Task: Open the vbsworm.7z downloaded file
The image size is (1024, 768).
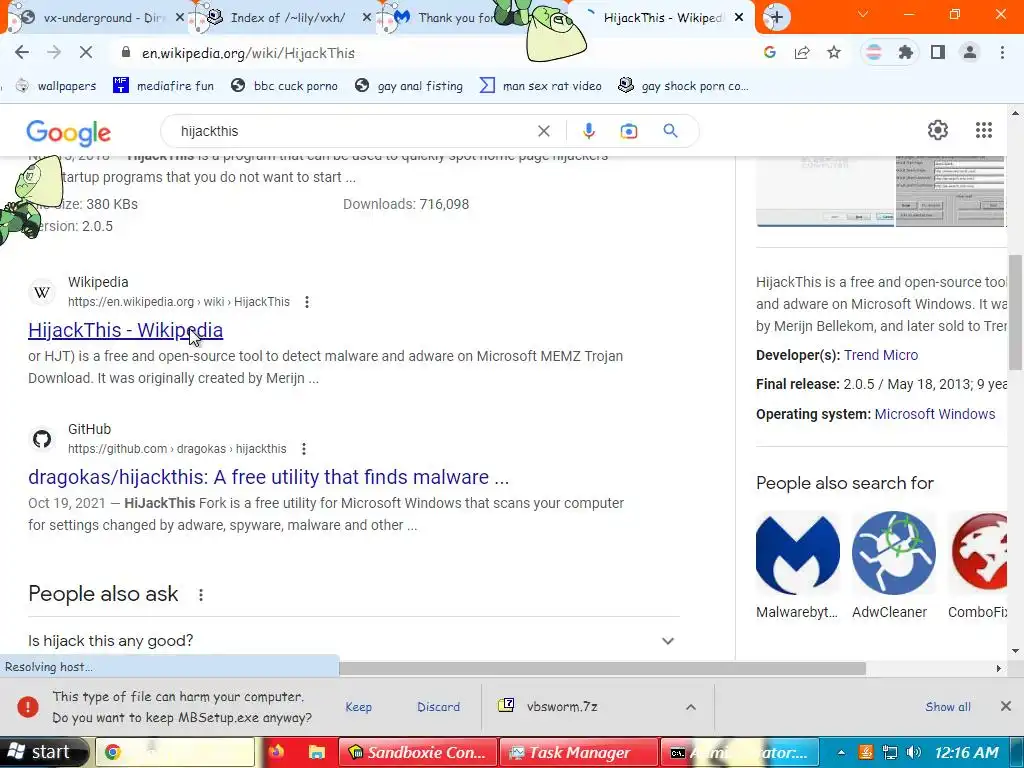Action: point(562,706)
